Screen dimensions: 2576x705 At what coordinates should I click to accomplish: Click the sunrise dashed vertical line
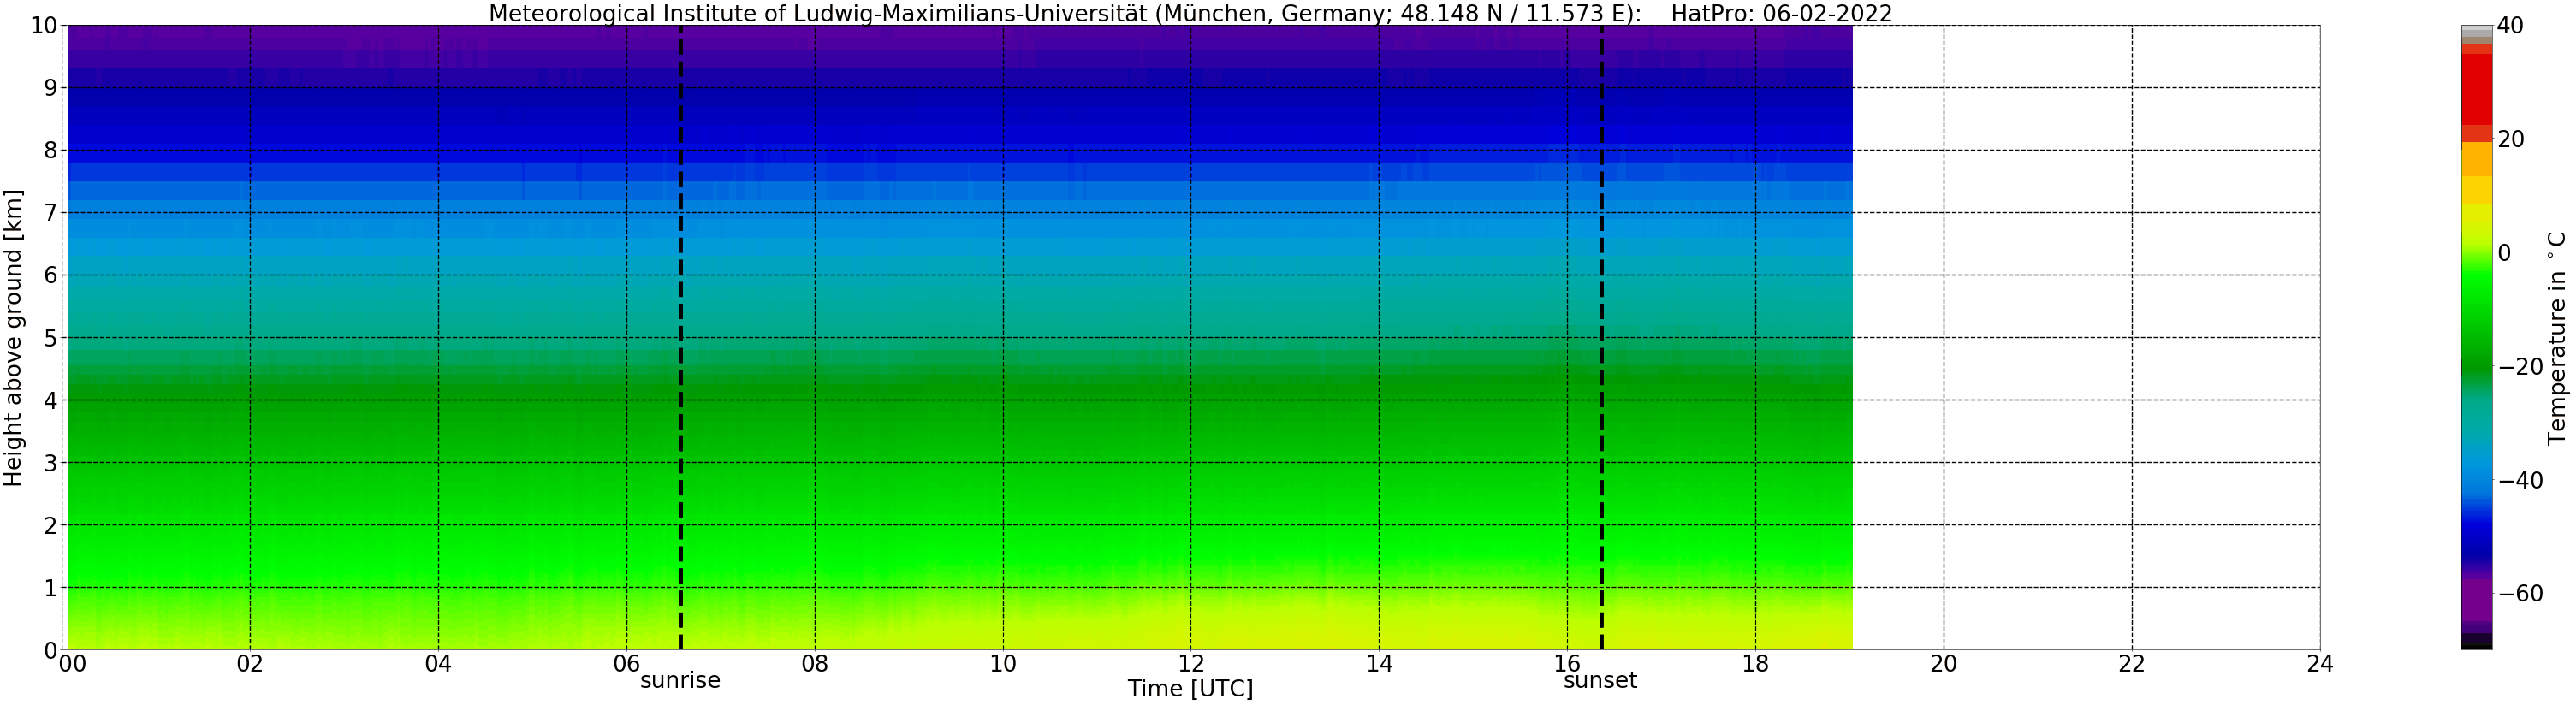click(681, 337)
